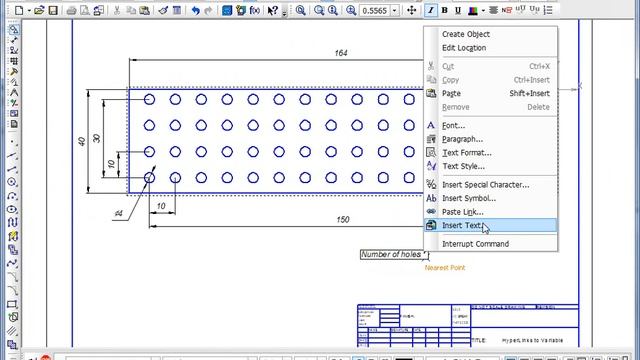Activate the What's This help pointer
Screen dimensions: 640x360
272,11
